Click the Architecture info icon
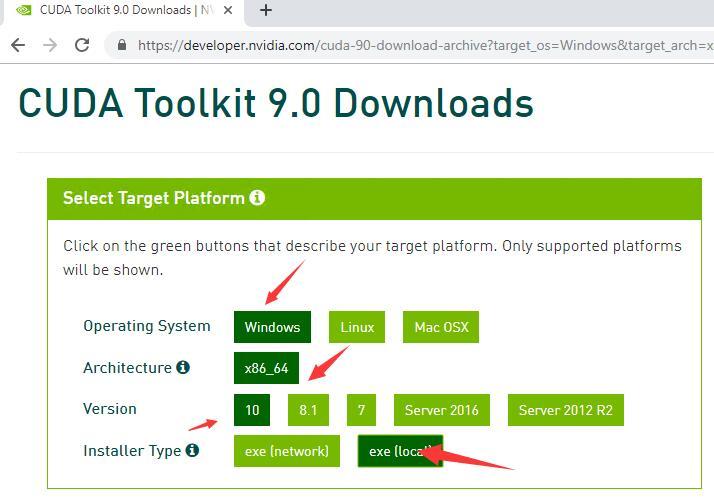Screen dimensions: 714x503 [x=183, y=368]
